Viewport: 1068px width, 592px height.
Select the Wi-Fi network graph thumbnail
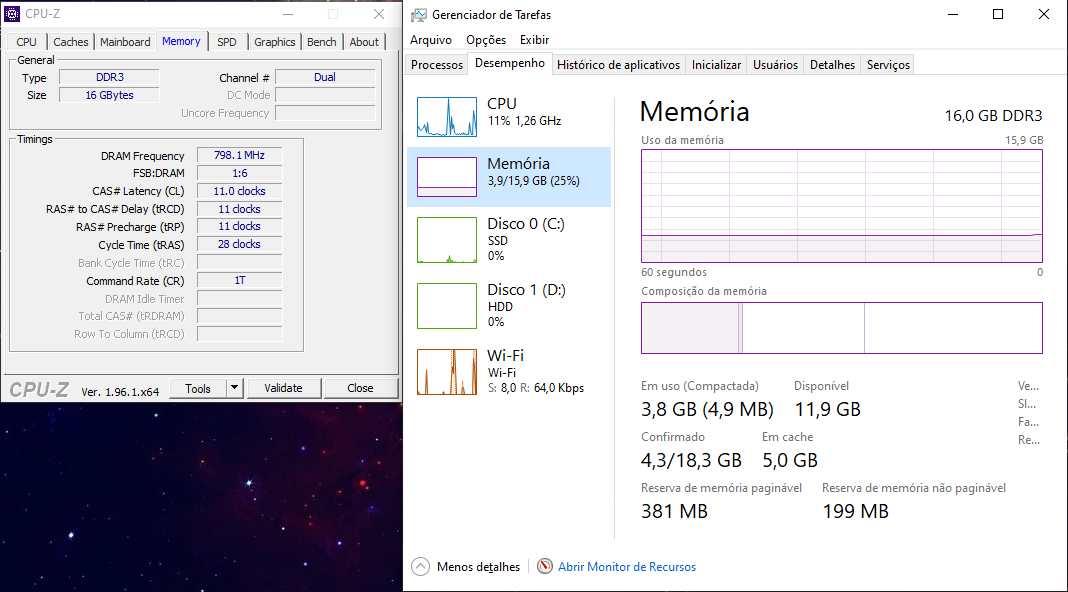coord(447,372)
